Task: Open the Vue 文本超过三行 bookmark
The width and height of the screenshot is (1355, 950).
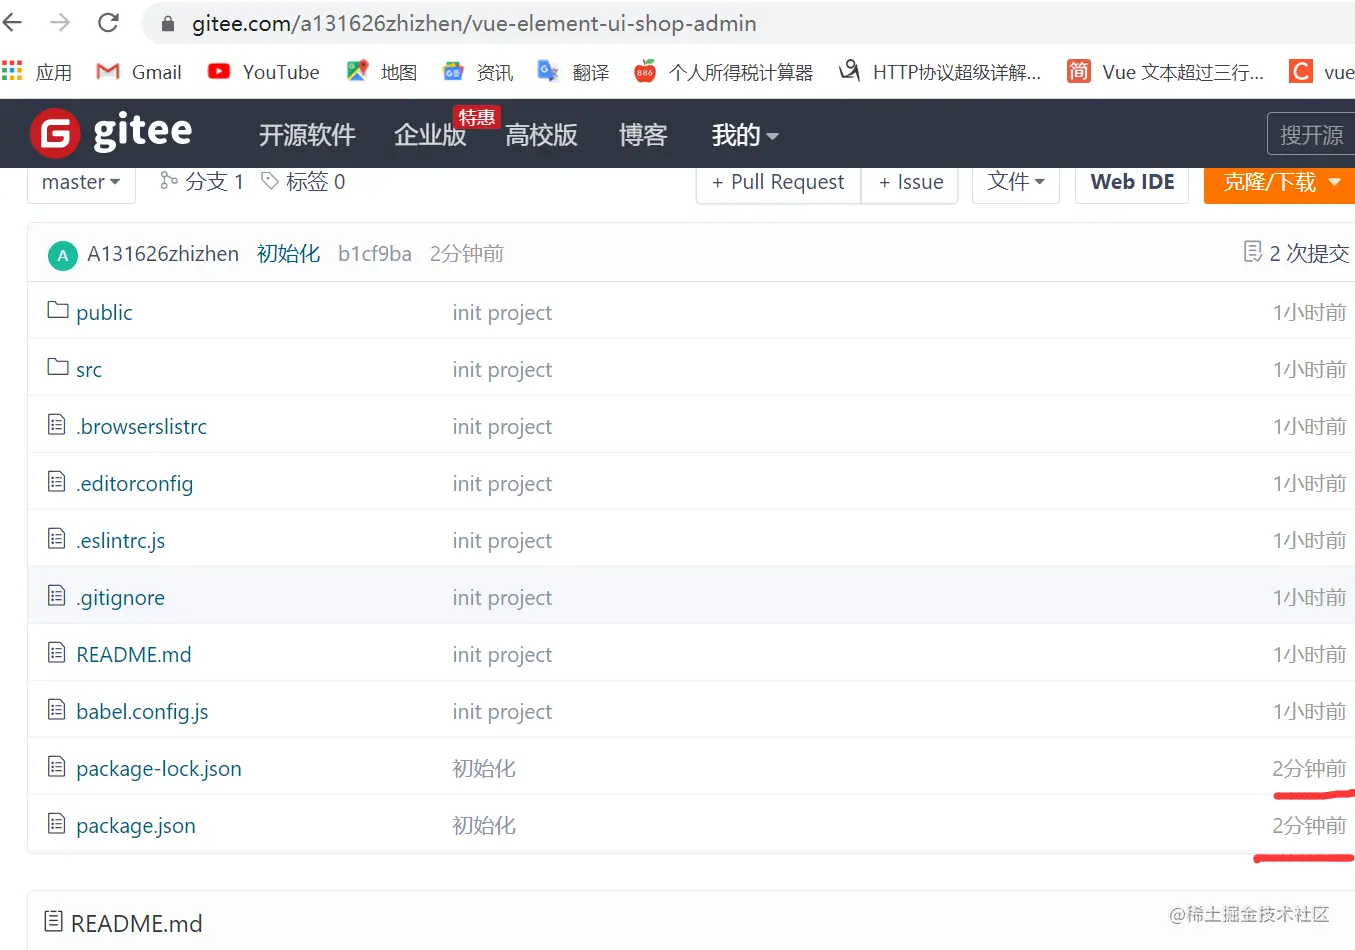Action: point(1166,72)
